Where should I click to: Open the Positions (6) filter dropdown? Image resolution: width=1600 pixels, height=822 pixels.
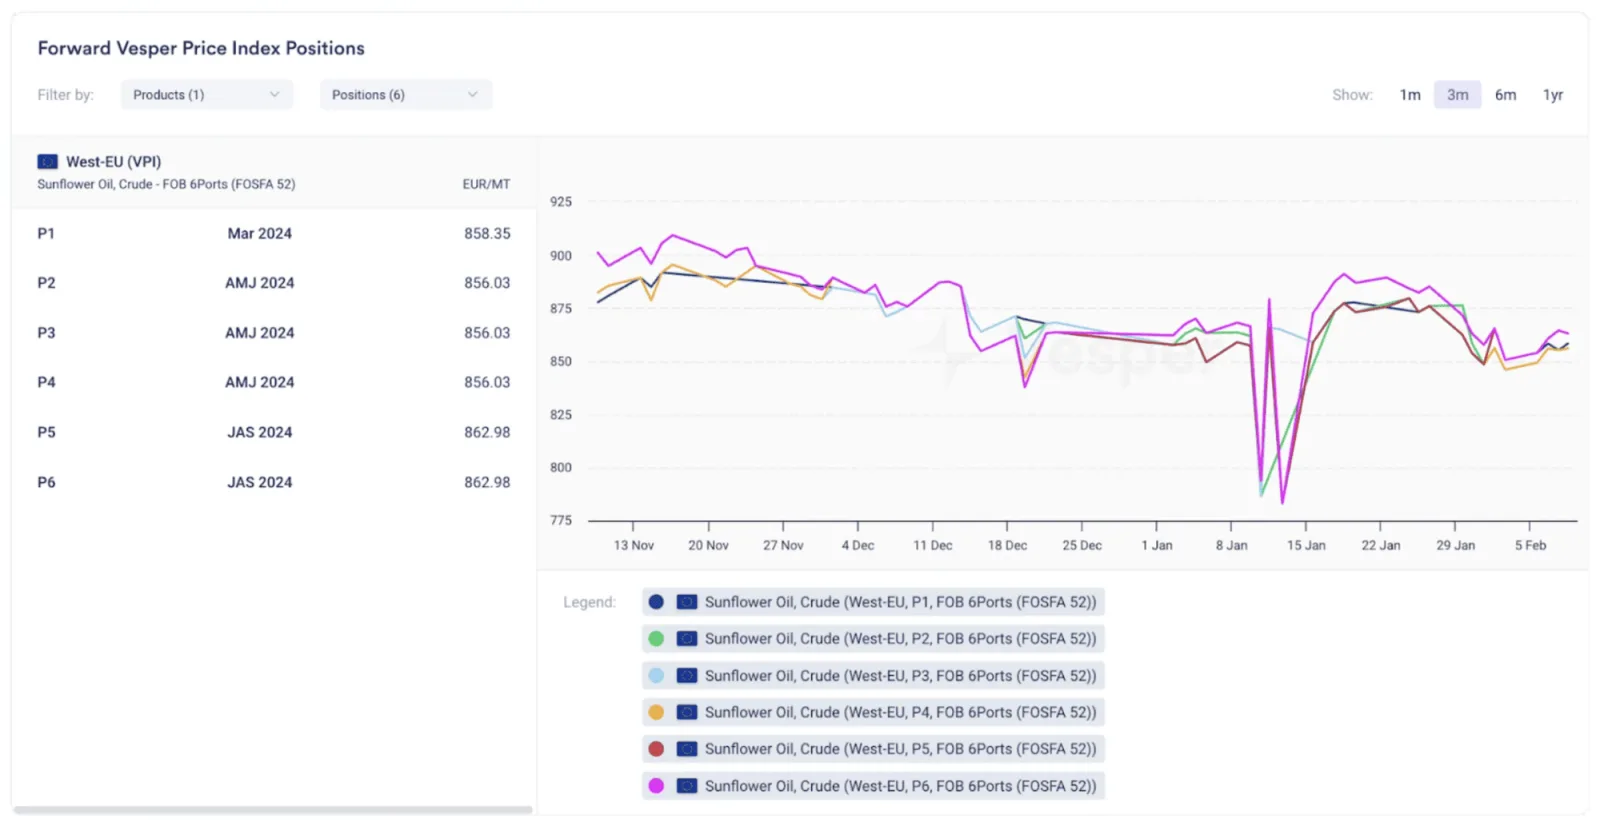(x=406, y=95)
